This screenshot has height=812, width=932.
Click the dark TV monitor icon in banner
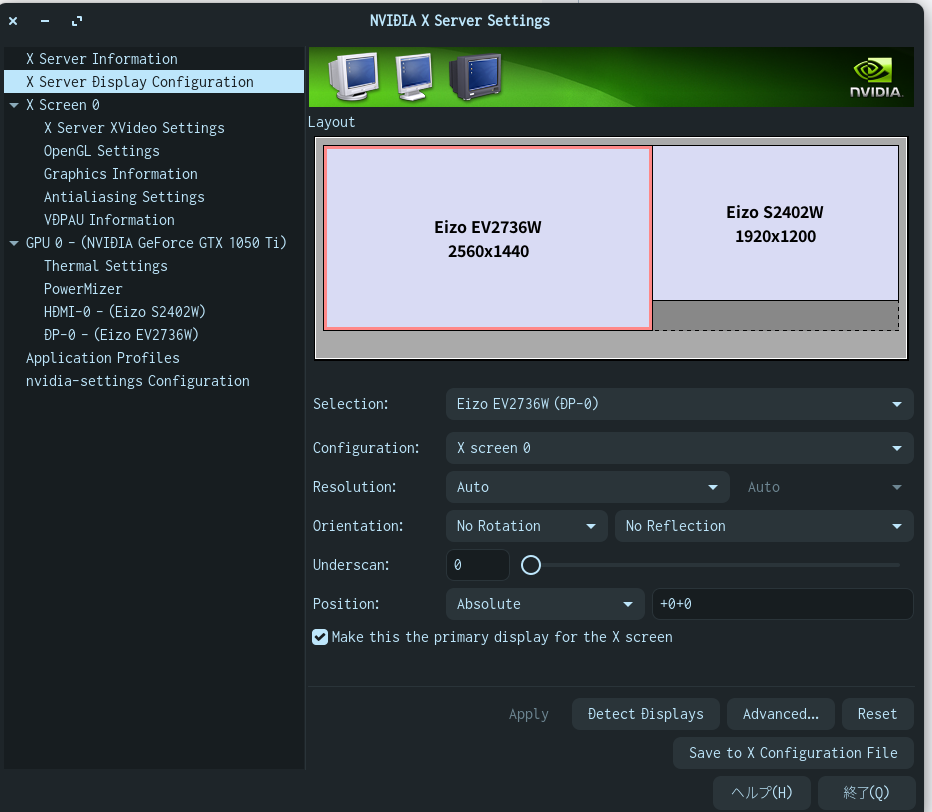click(x=474, y=76)
